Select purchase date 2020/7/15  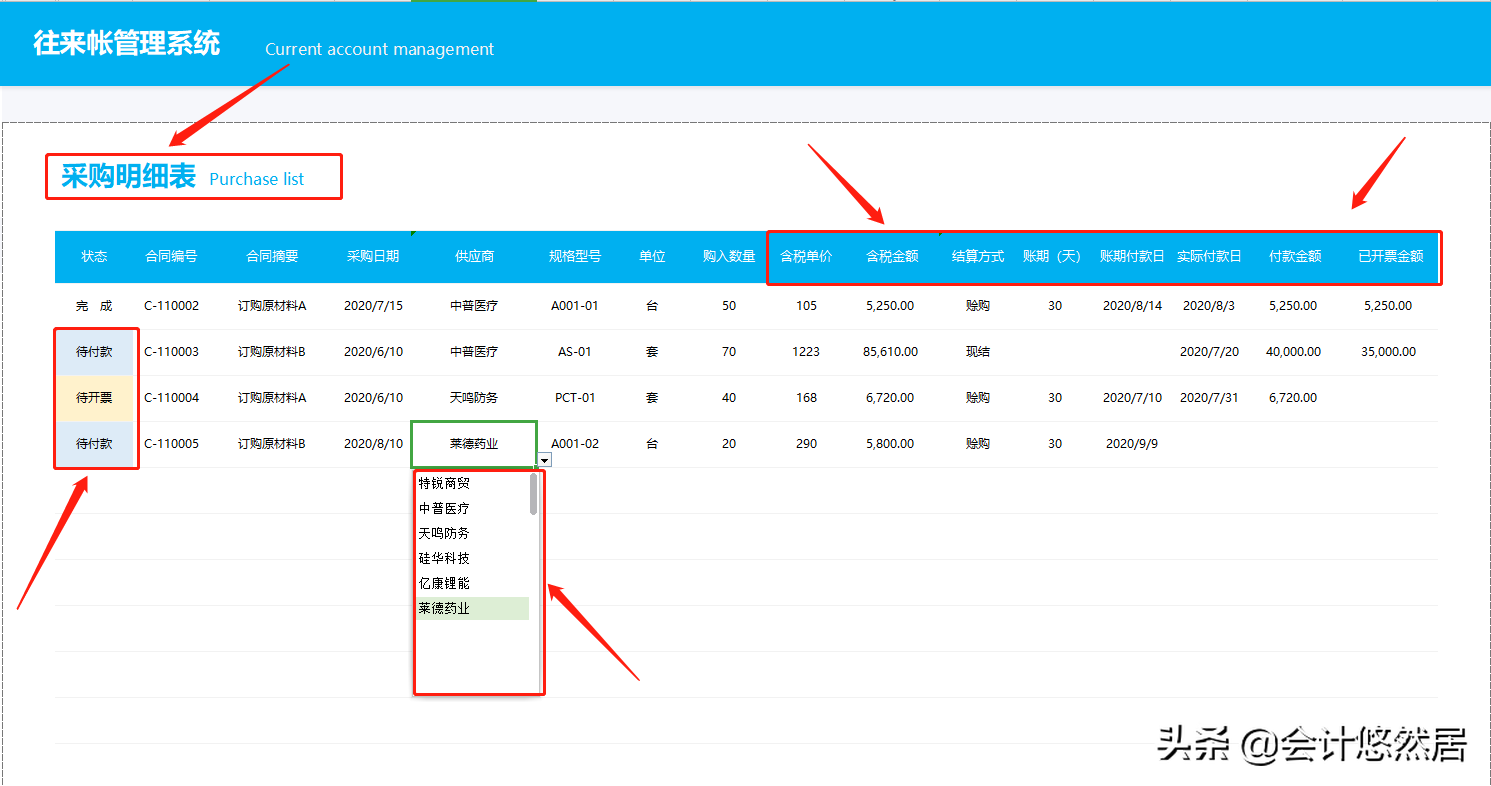[373, 306]
